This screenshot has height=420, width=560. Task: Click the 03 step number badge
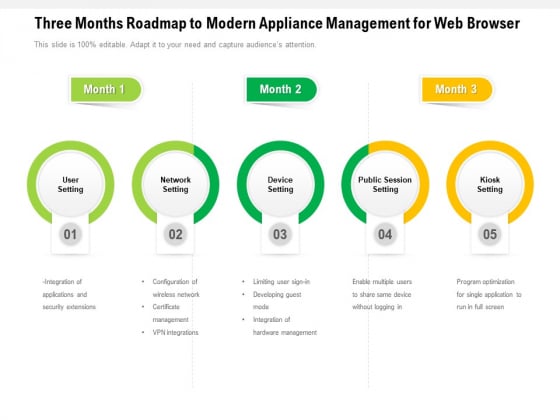tap(280, 234)
